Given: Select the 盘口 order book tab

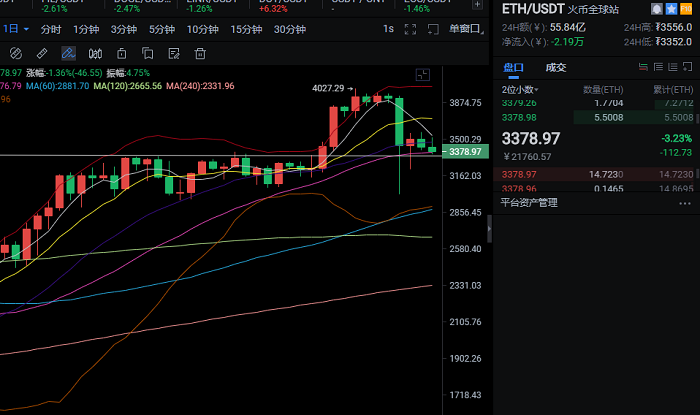Looking at the screenshot, I should coord(512,68).
